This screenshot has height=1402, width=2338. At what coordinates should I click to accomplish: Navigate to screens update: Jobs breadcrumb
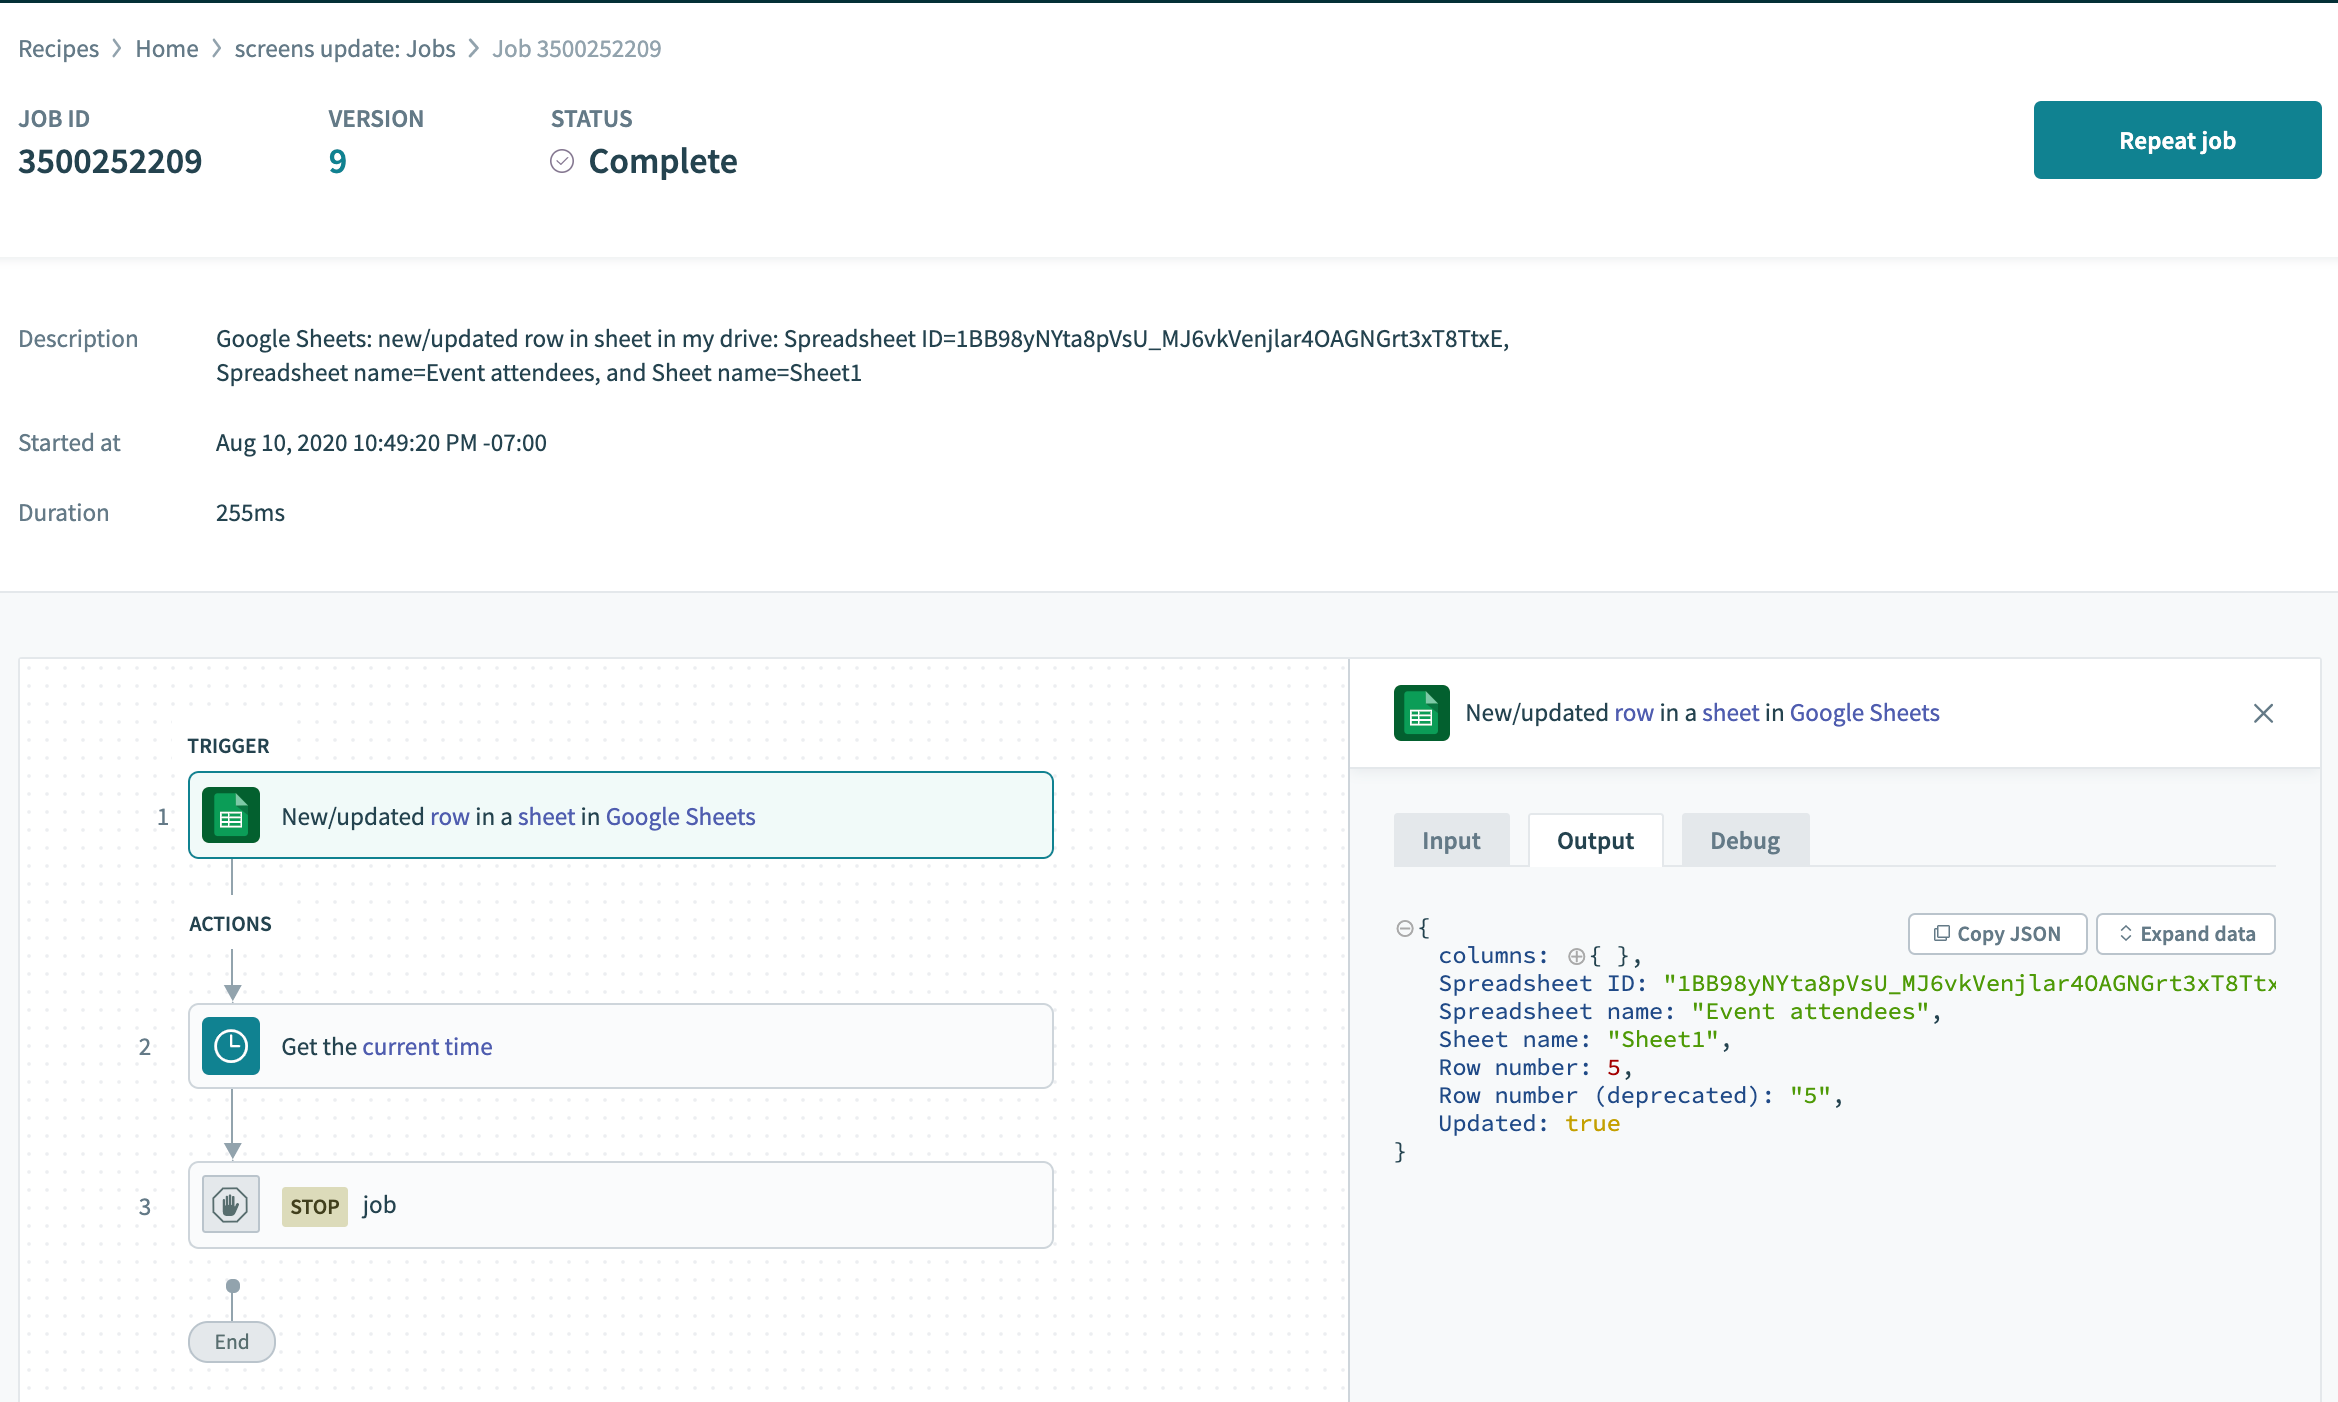345,48
